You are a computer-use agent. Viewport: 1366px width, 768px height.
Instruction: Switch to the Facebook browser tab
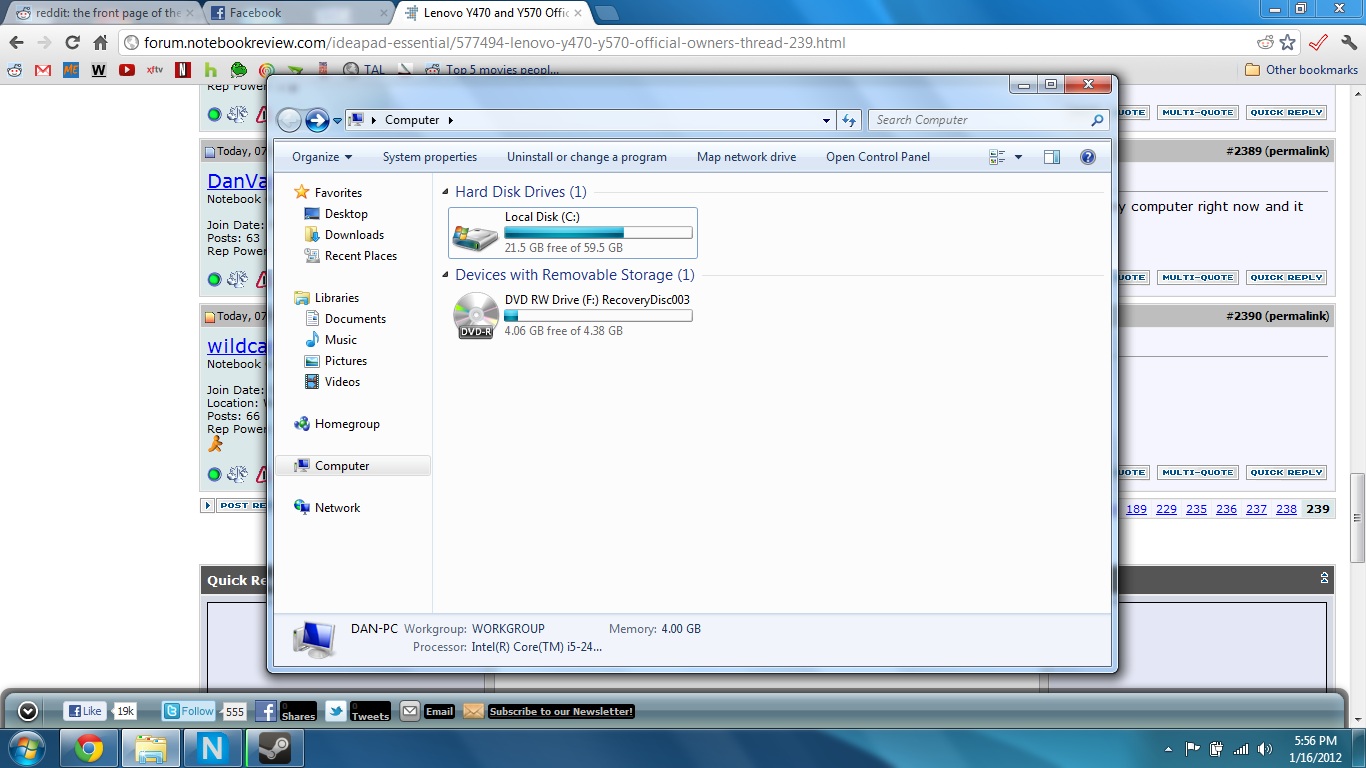tap(297, 13)
